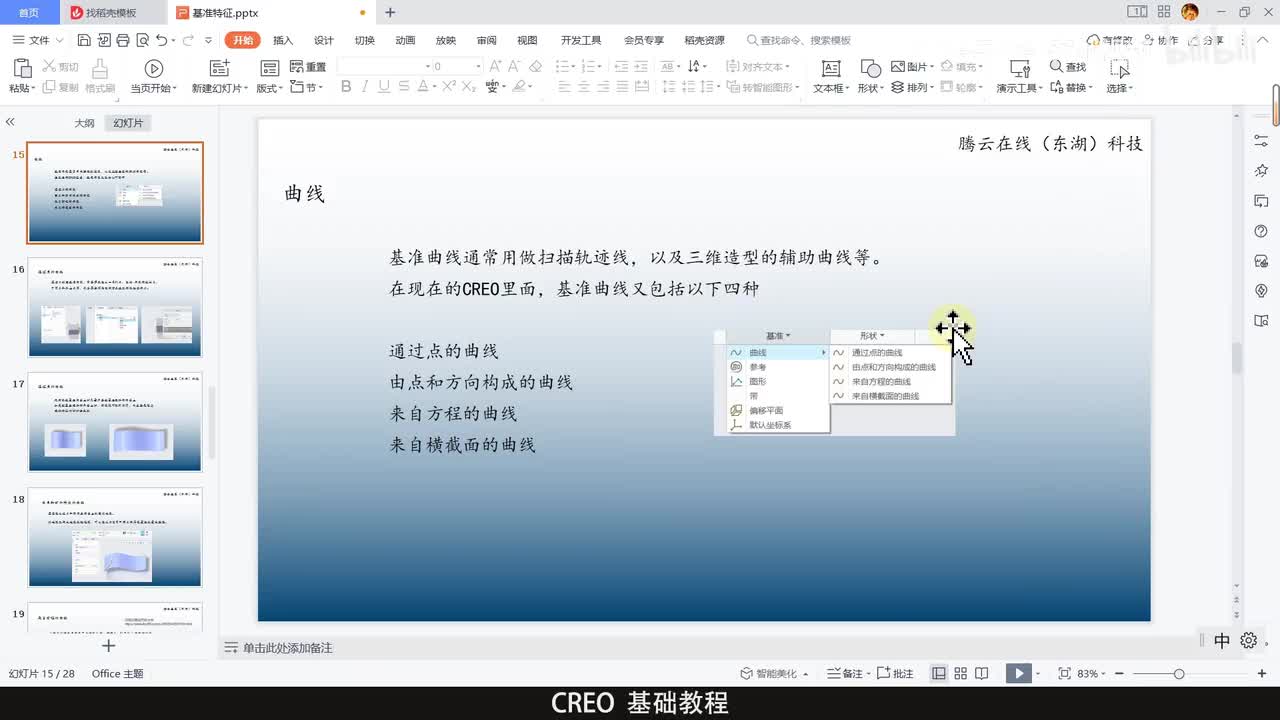Click the Find (查找) button
This screenshot has height=720, width=1280.
[x=1067, y=67]
